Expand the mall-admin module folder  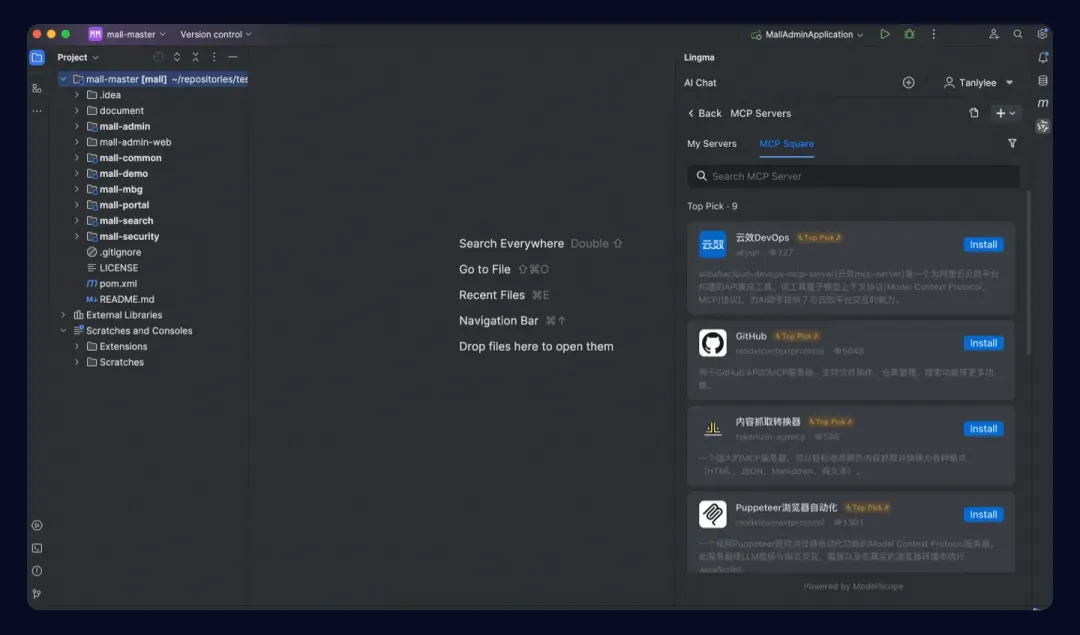coord(76,126)
